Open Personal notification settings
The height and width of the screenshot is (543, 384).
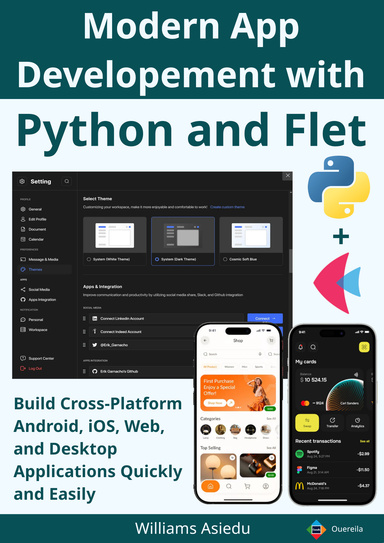[32, 320]
